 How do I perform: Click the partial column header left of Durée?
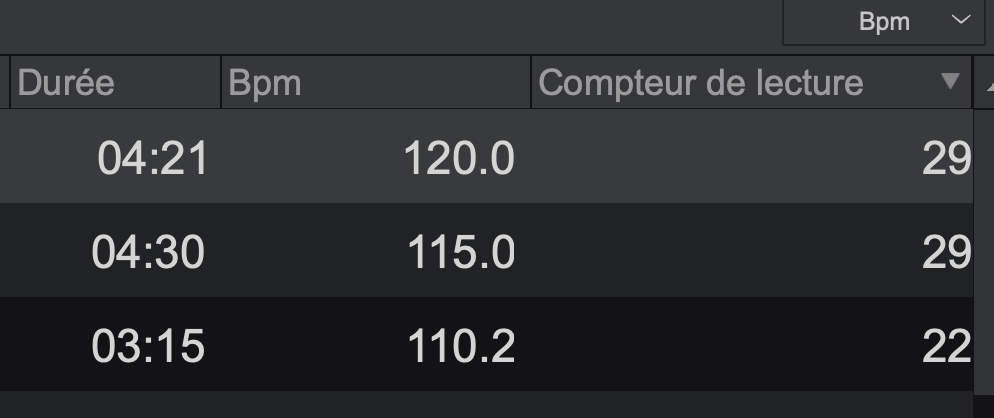(x=4, y=83)
